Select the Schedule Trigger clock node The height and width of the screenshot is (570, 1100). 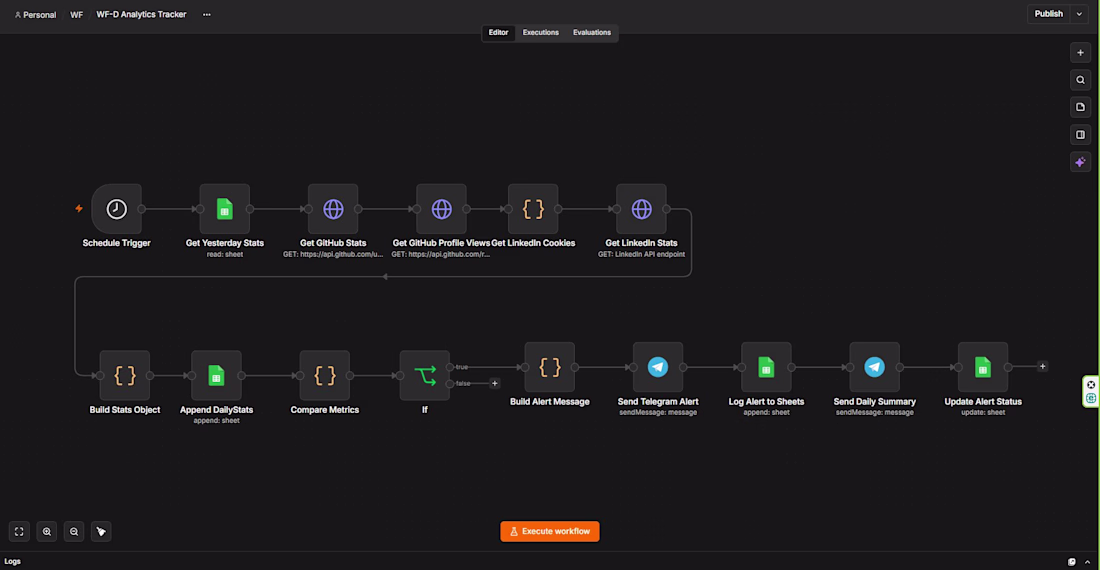click(116, 209)
